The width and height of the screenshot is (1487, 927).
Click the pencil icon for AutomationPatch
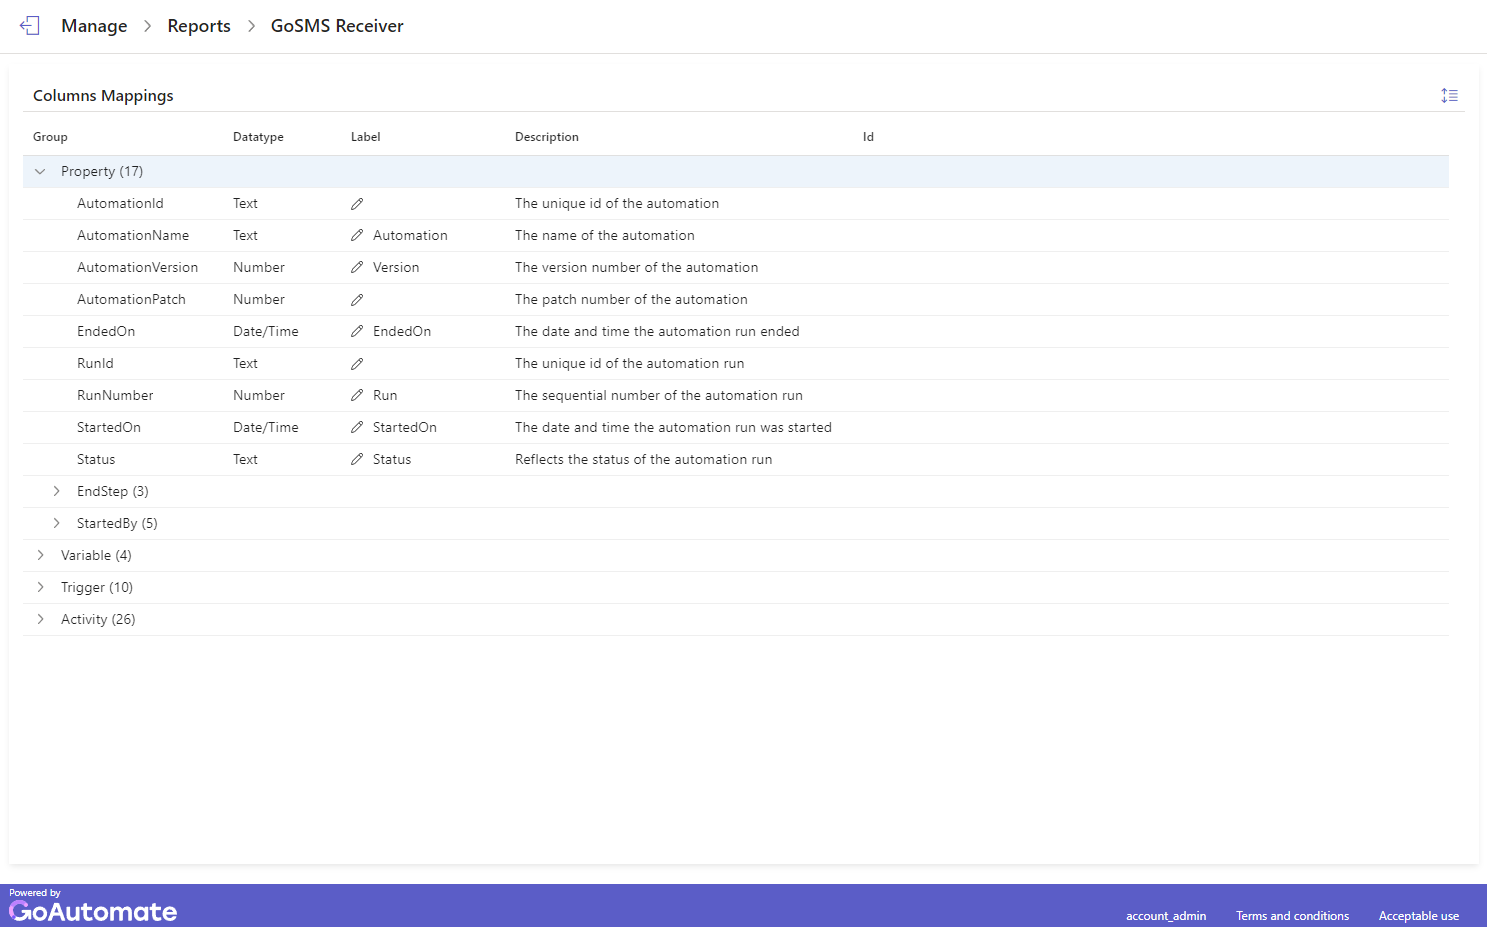357,300
